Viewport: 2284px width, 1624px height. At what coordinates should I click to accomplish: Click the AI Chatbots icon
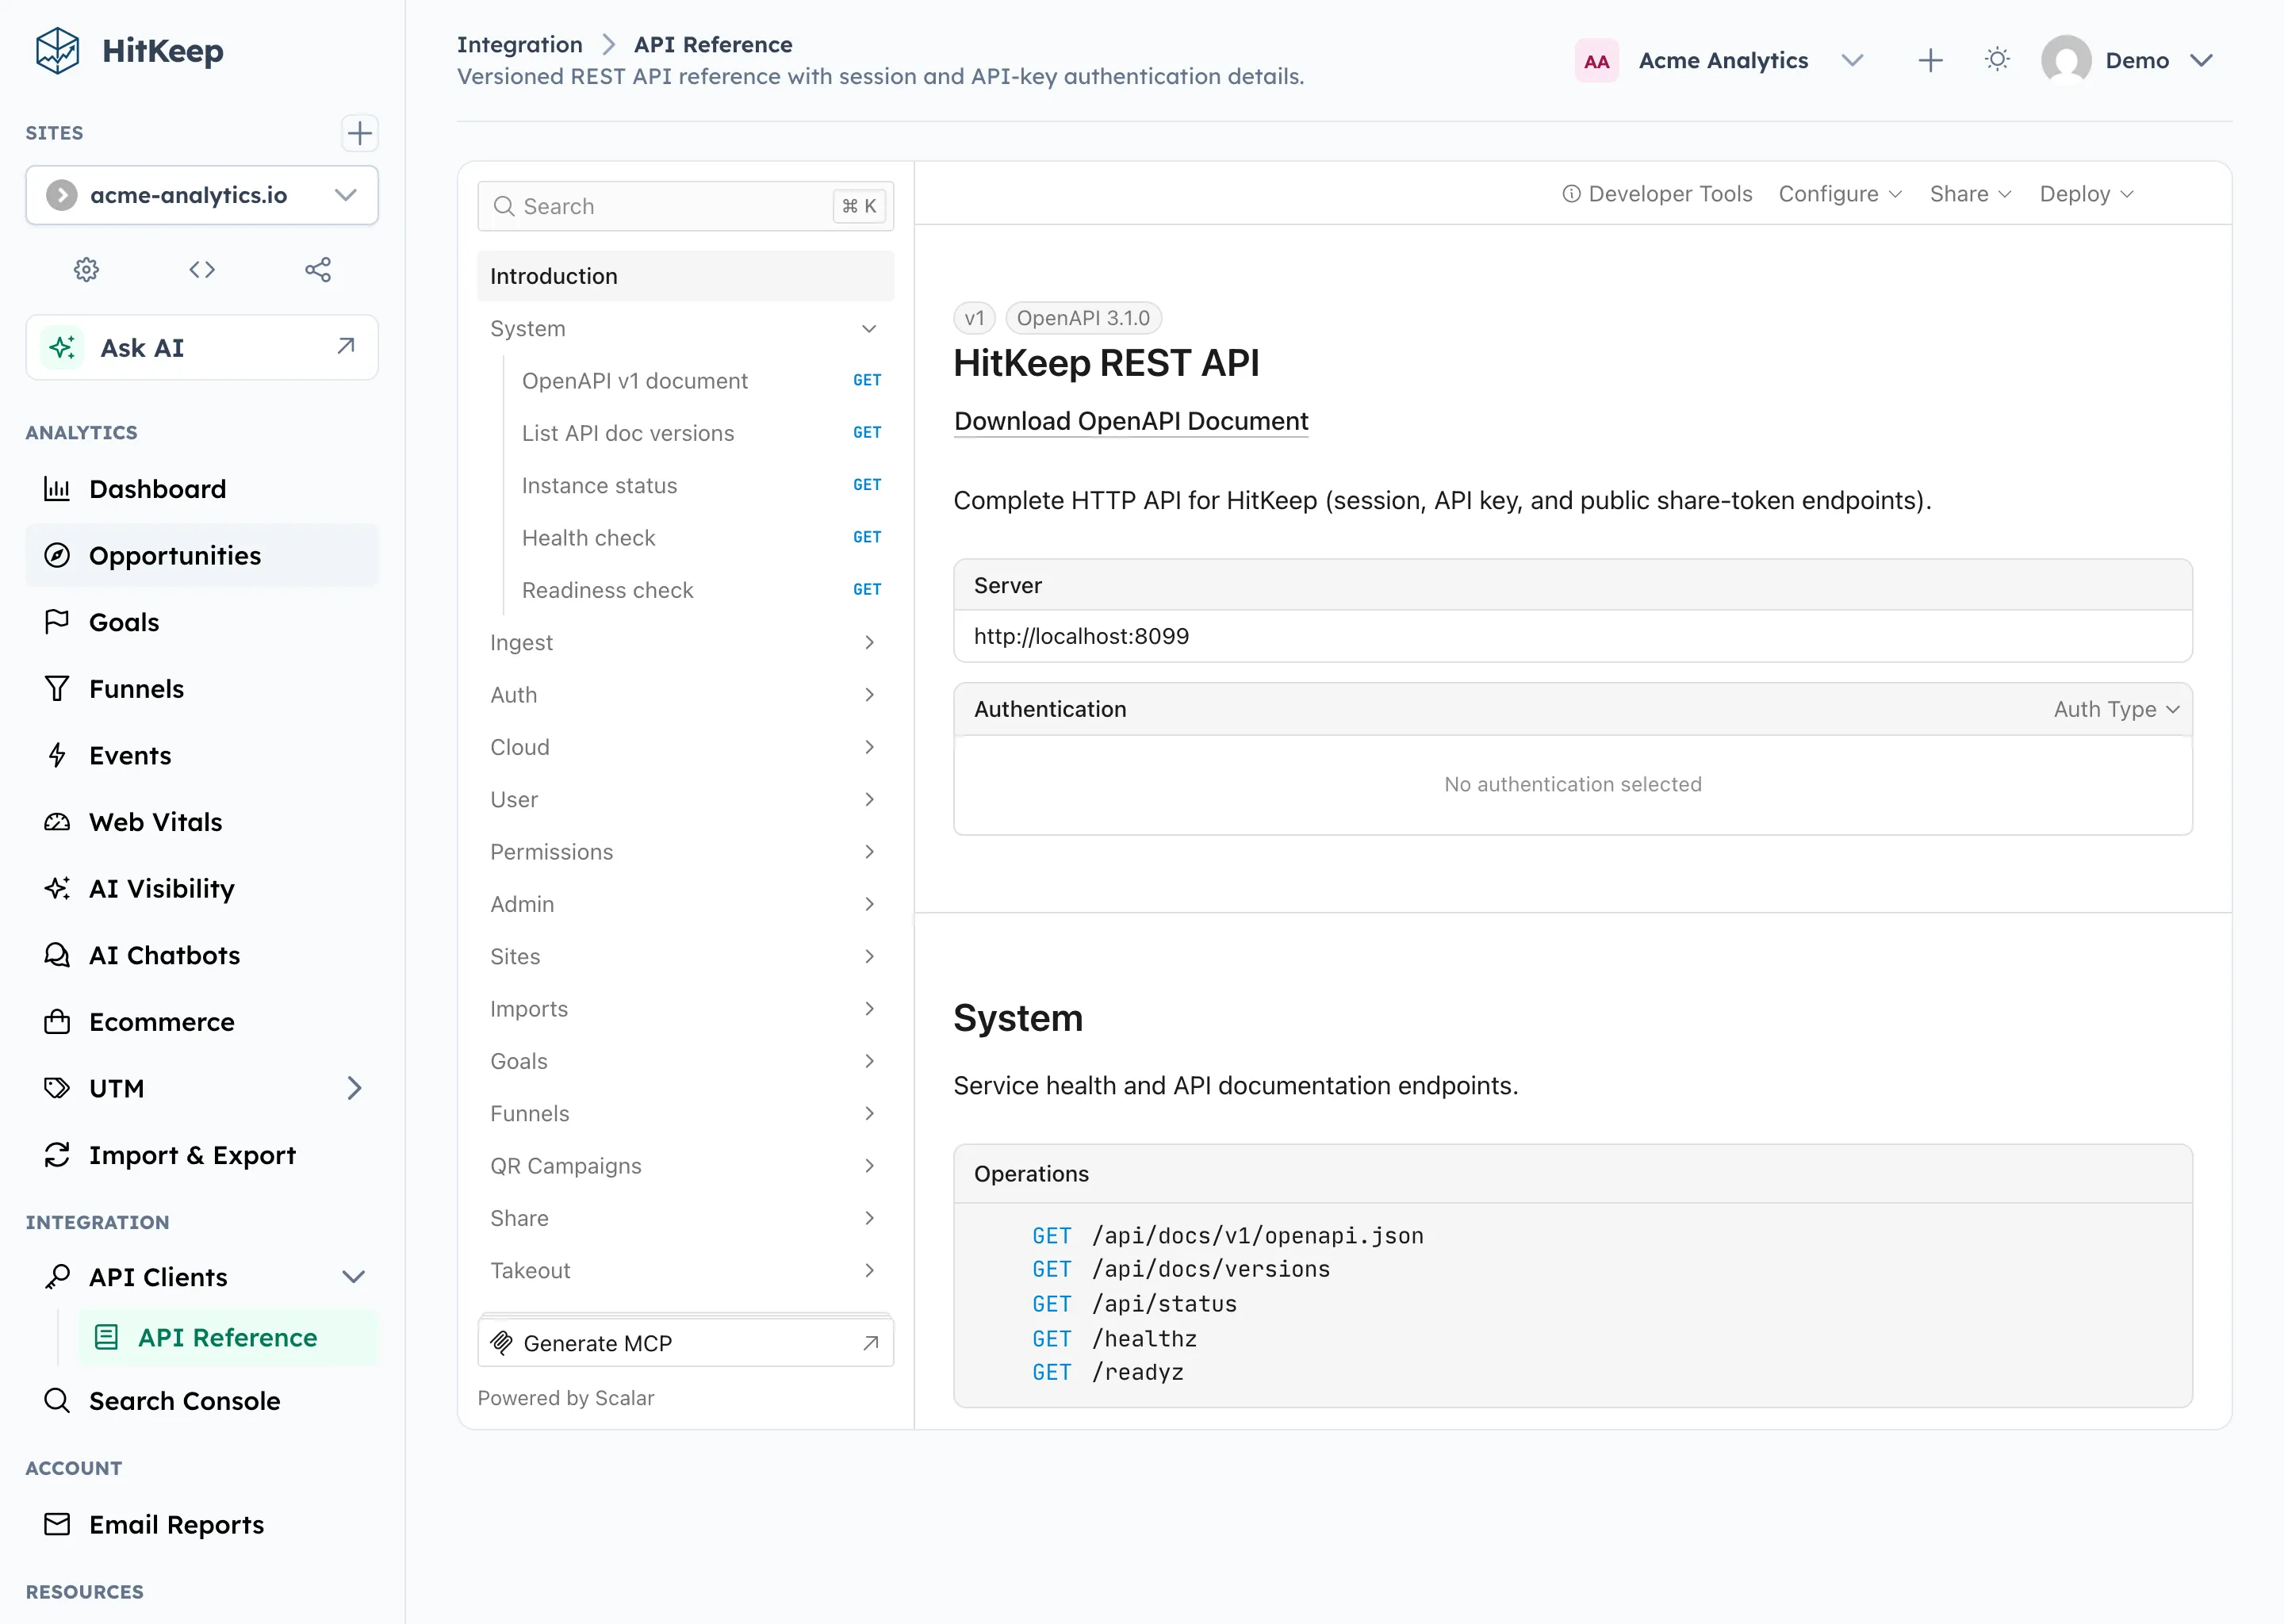point(57,955)
